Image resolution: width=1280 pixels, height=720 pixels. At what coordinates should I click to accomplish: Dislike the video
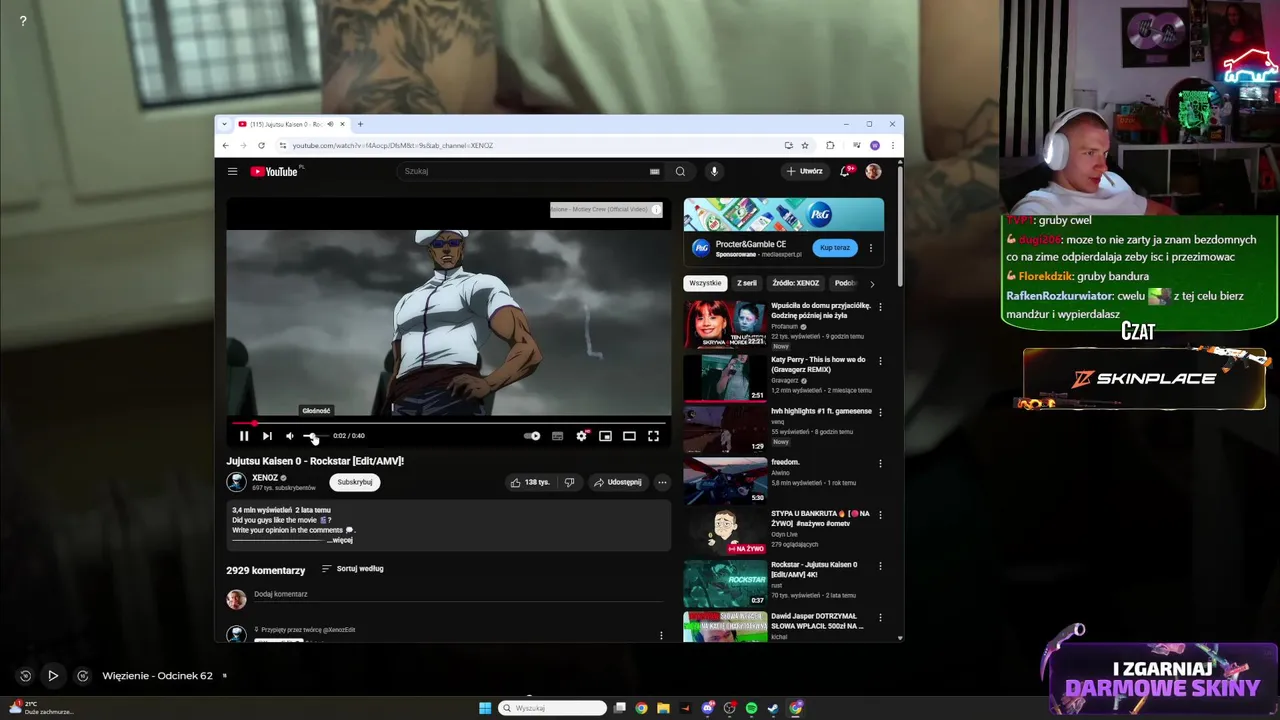click(x=569, y=482)
